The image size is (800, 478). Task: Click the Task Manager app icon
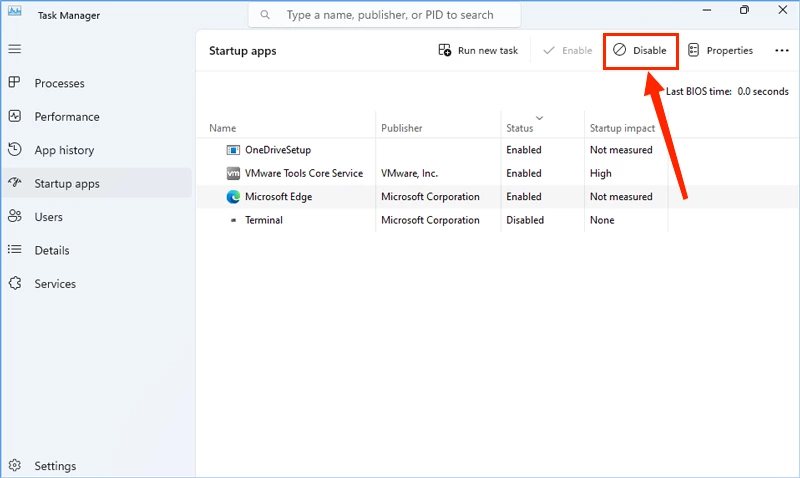14,11
